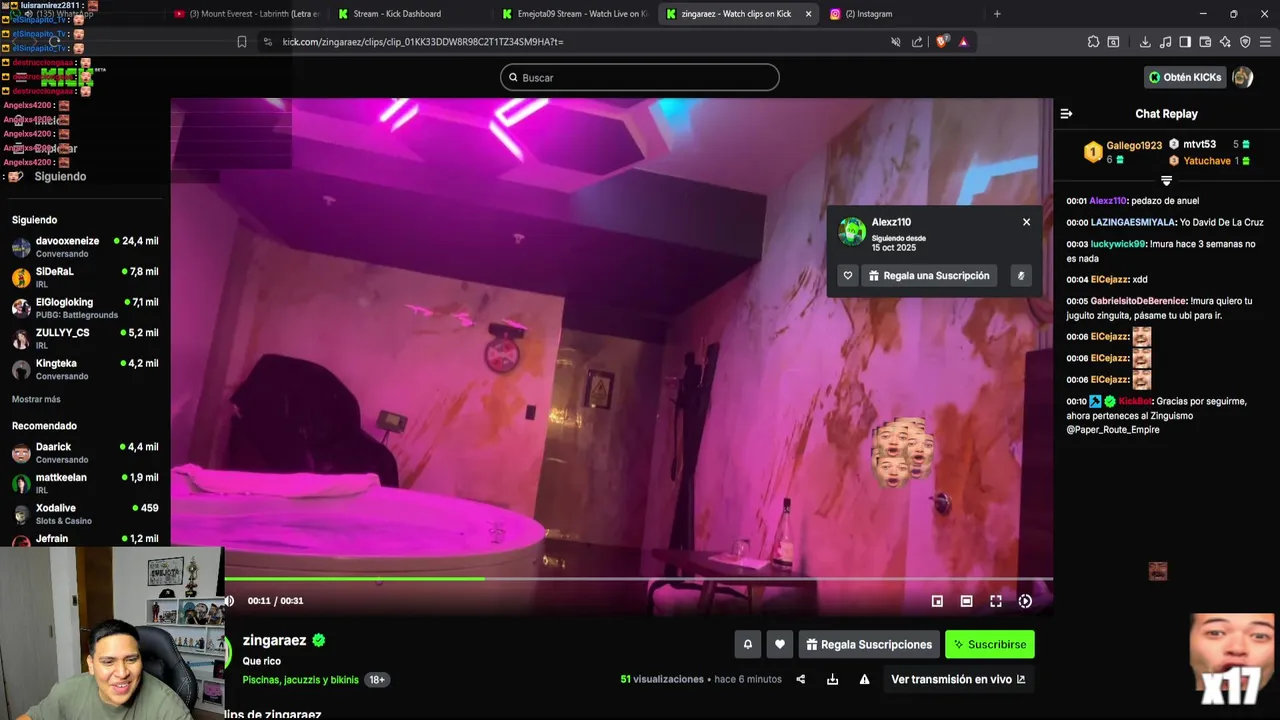Collapse the Chat Replay panel icon
The image size is (1280, 720).
(1066, 114)
